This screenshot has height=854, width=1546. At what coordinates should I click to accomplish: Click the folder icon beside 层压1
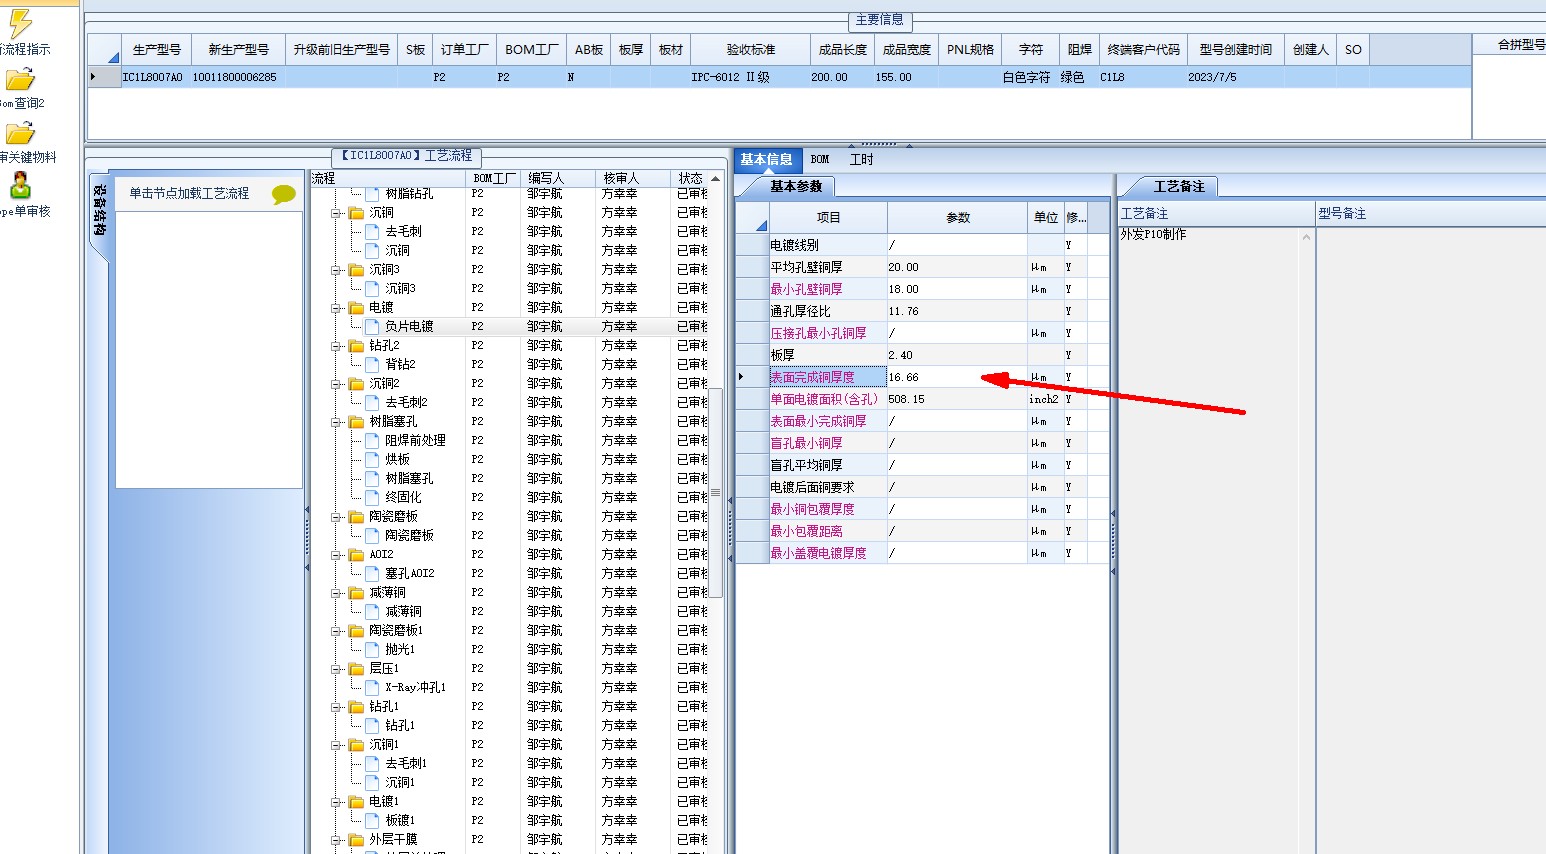[356, 669]
